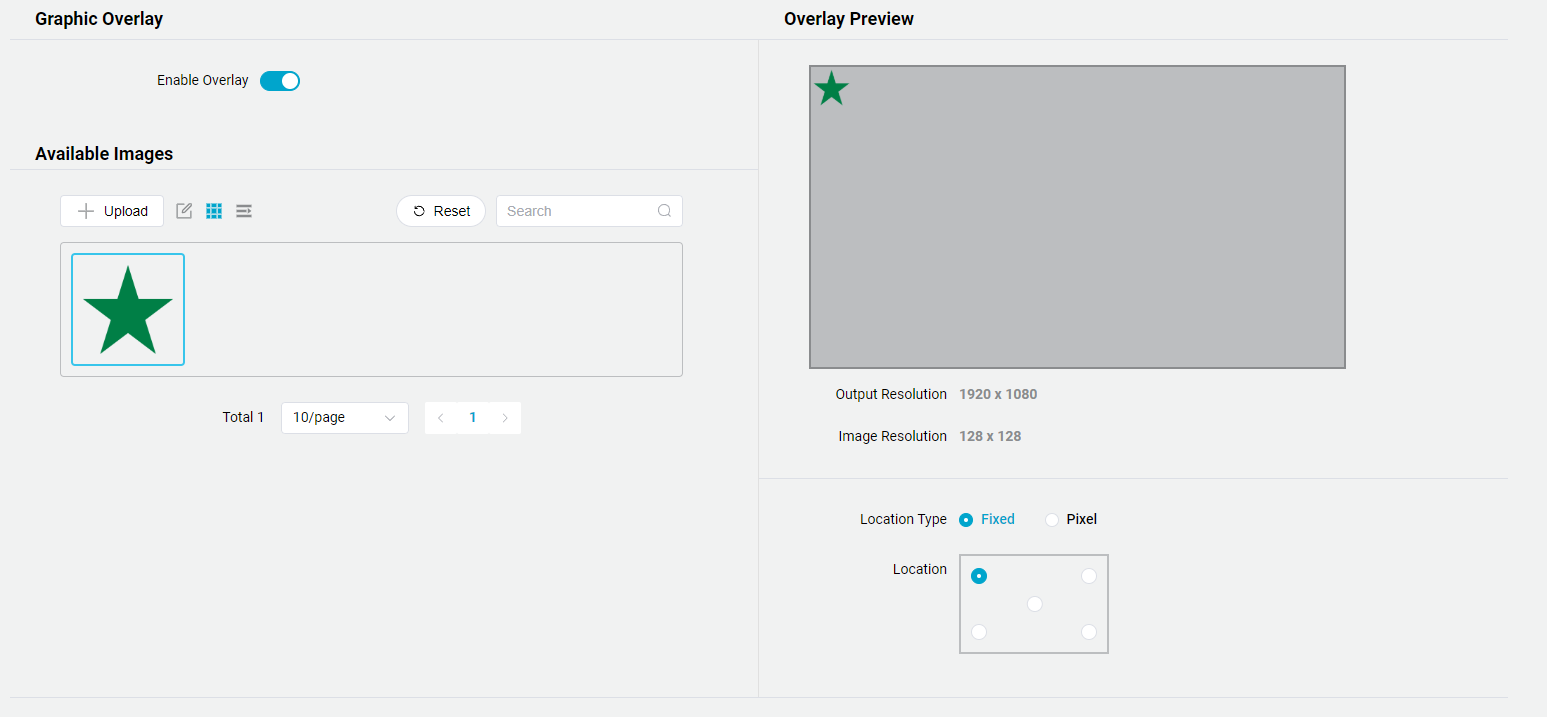Select the green star image thumbnail

pos(128,310)
